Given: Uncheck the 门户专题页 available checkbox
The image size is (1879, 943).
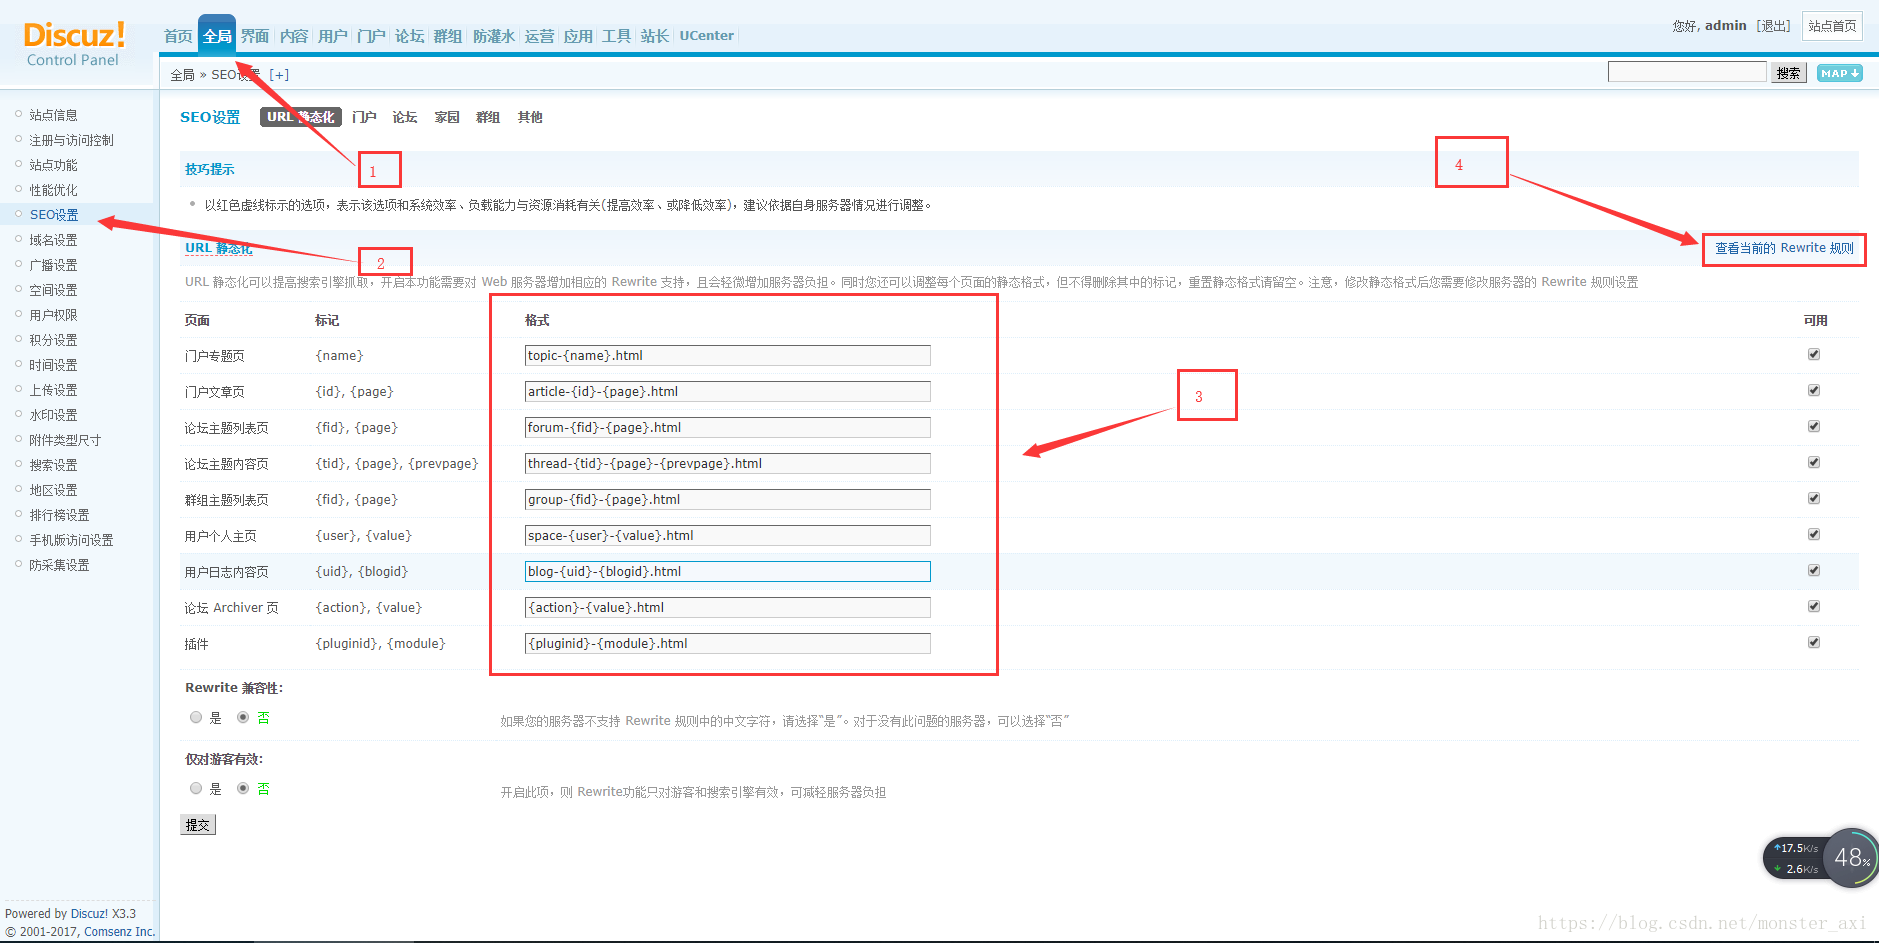Looking at the screenshot, I should coord(1814,355).
